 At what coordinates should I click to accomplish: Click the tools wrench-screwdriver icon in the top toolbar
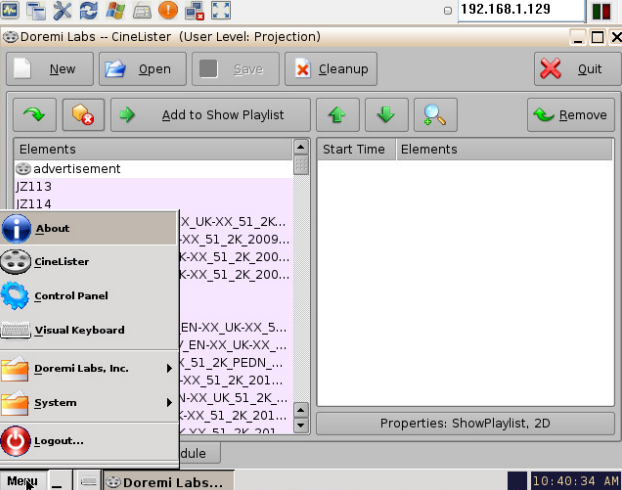tap(62, 10)
